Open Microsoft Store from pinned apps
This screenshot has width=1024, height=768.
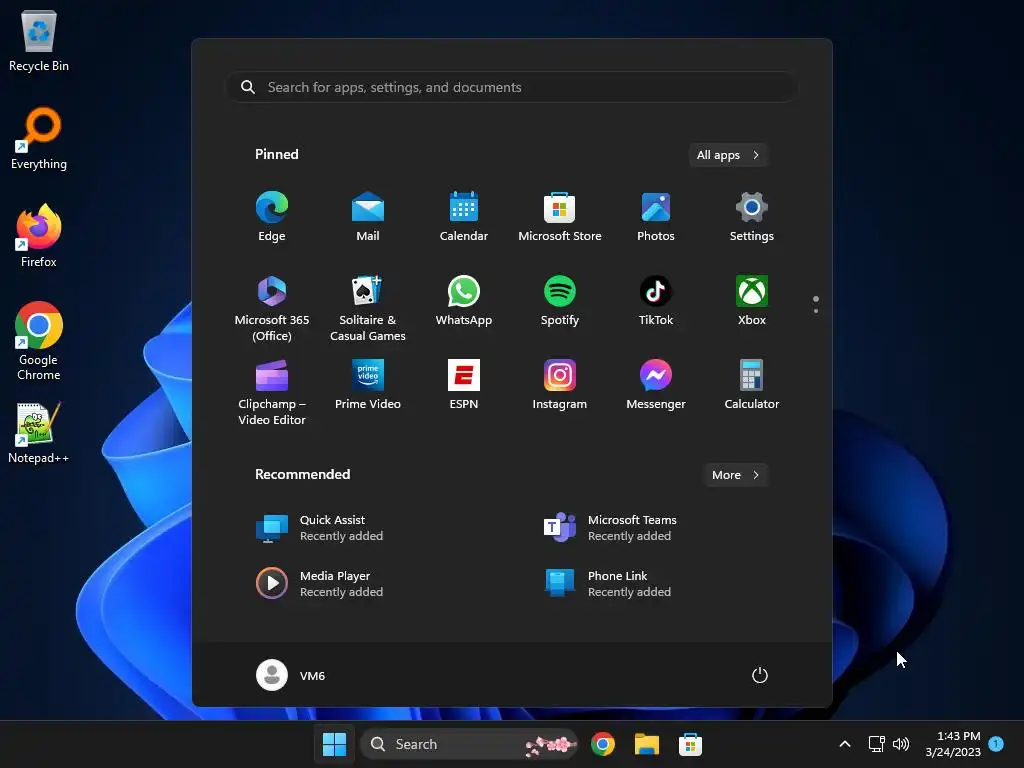[560, 217]
